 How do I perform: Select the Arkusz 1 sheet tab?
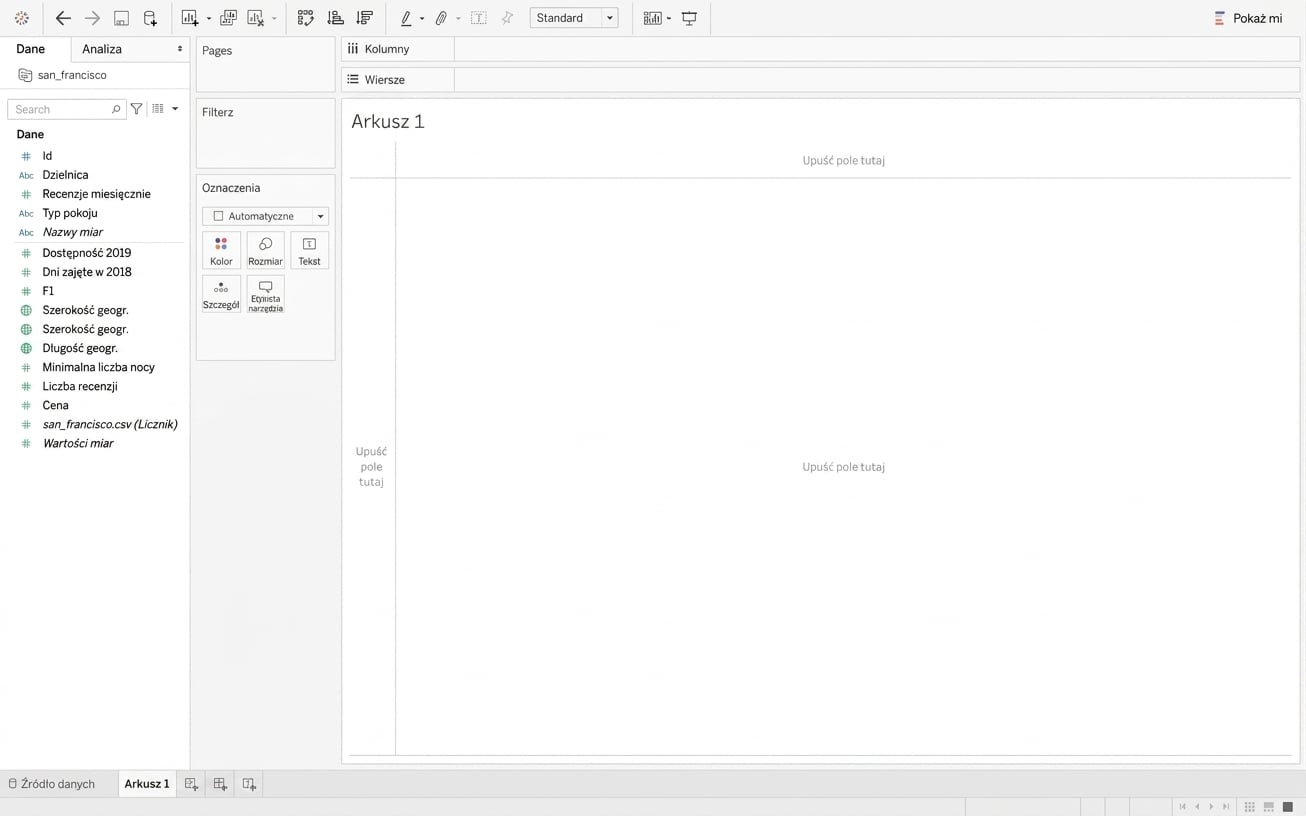pyautogui.click(x=147, y=784)
